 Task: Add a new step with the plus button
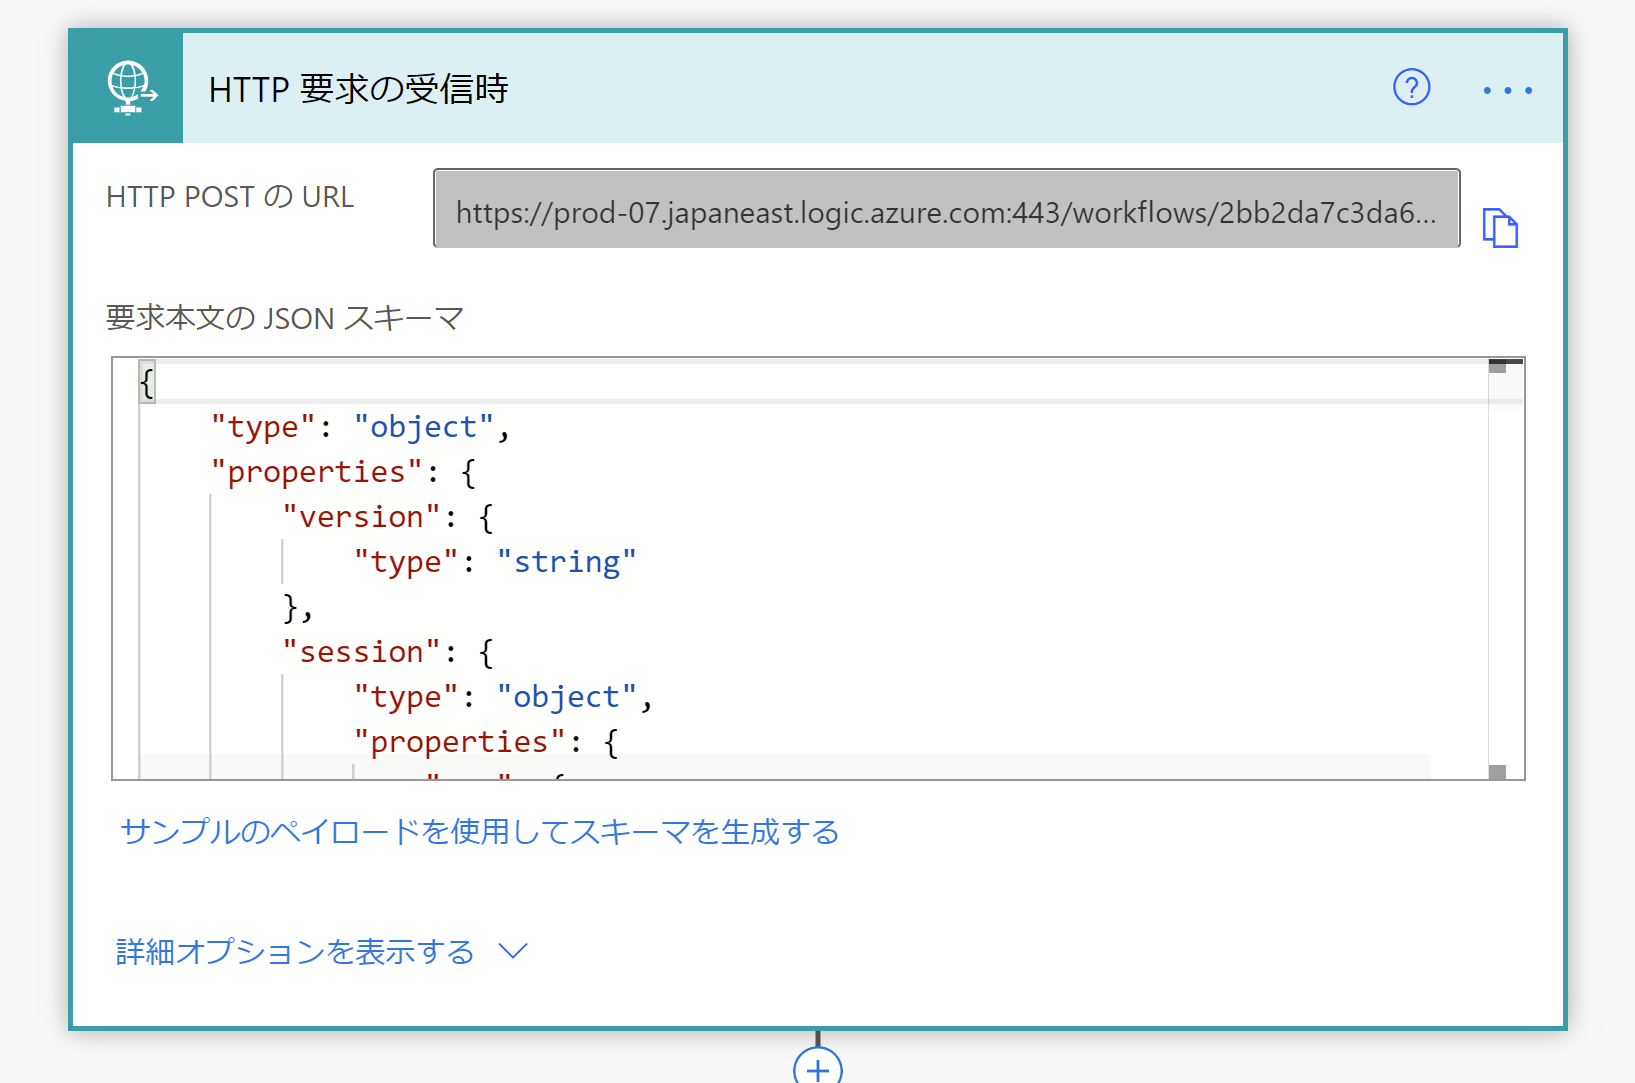click(x=818, y=1068)
